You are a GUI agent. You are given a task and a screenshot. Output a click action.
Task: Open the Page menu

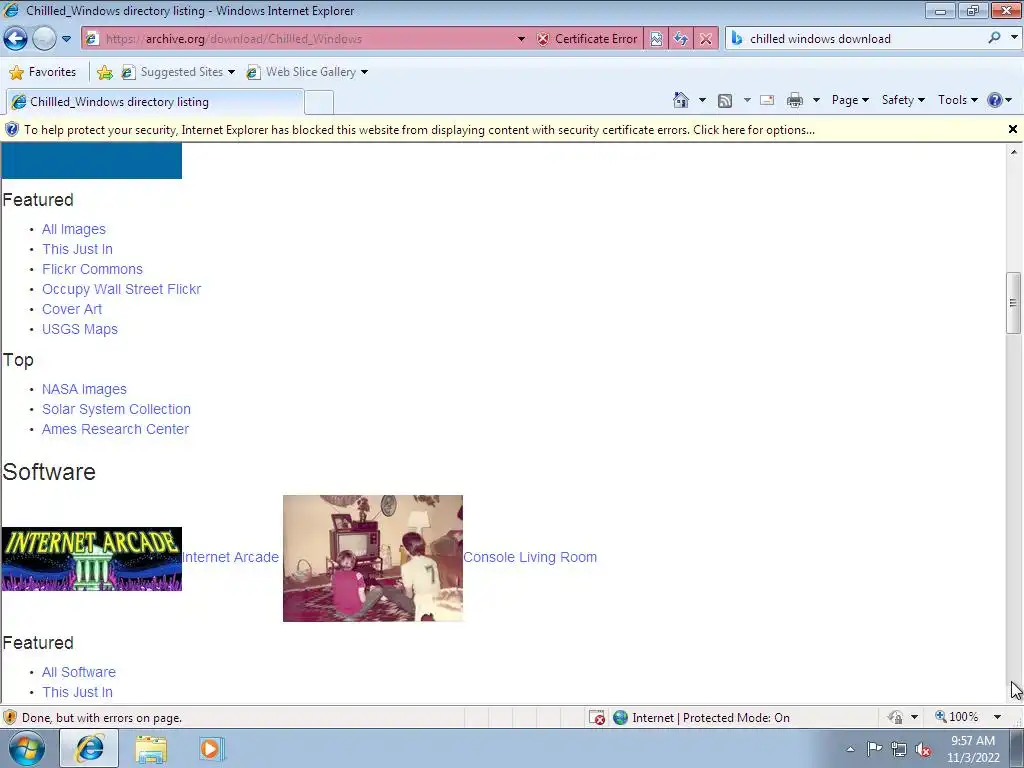pyautogui.click(x=850, y=100)
